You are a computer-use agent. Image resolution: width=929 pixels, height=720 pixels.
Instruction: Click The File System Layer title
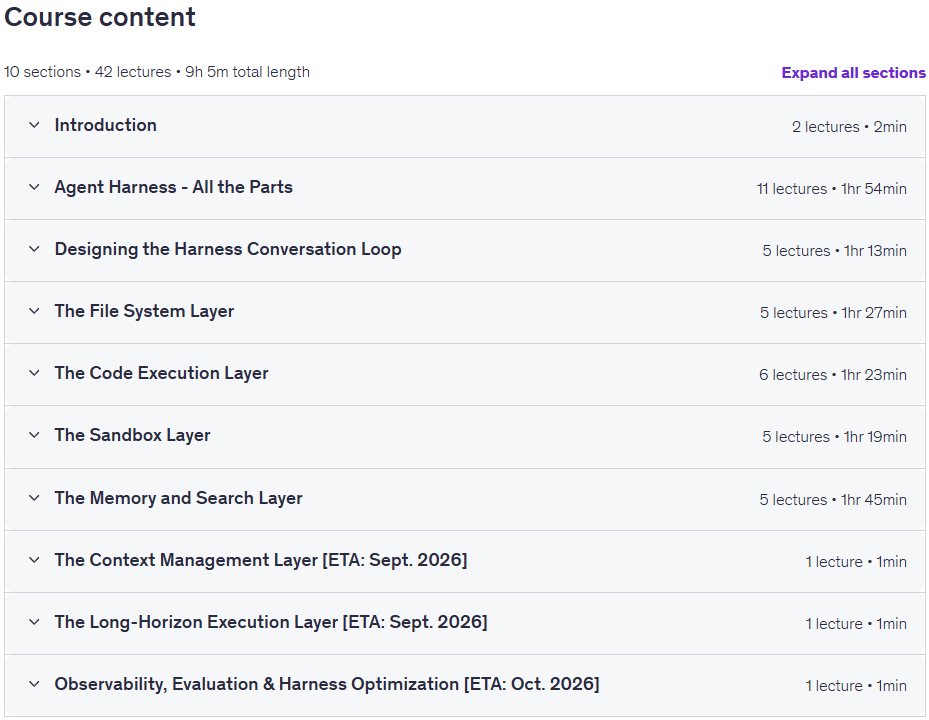coord(144,311)
